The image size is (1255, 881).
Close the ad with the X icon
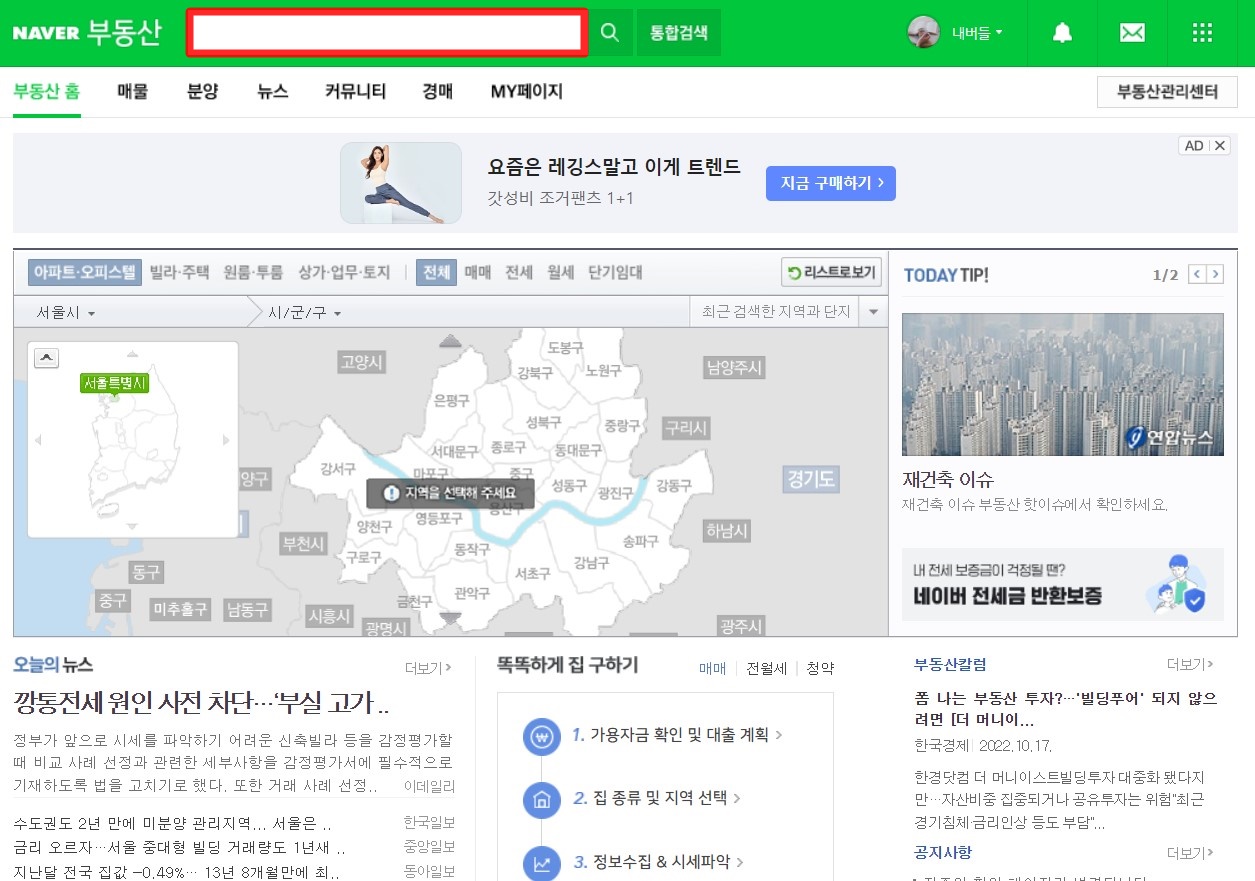click(1219, 146)
